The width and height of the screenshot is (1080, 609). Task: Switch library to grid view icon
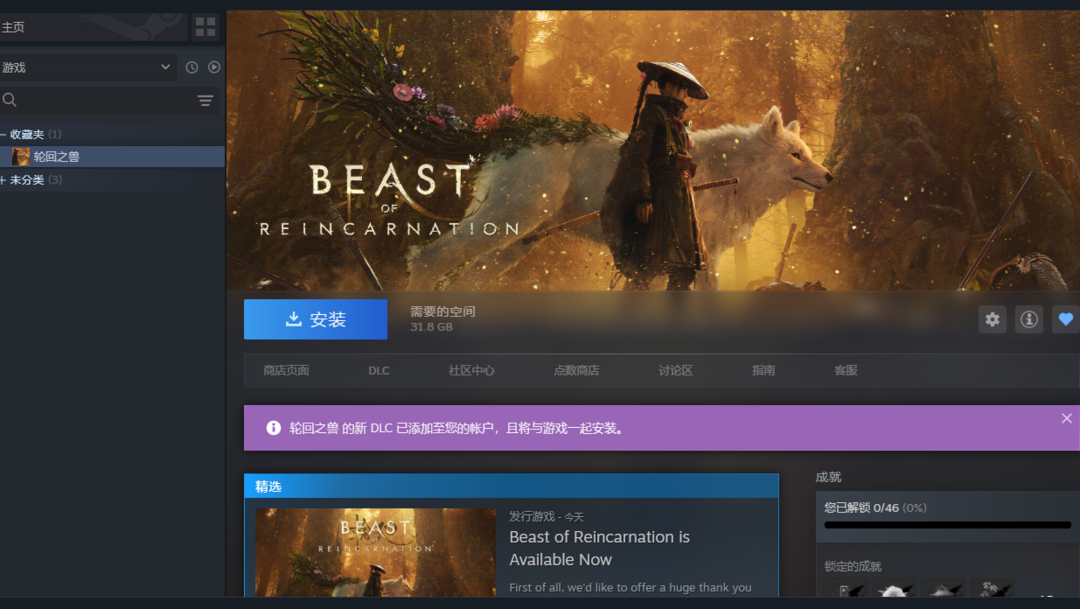coord(205,27)
